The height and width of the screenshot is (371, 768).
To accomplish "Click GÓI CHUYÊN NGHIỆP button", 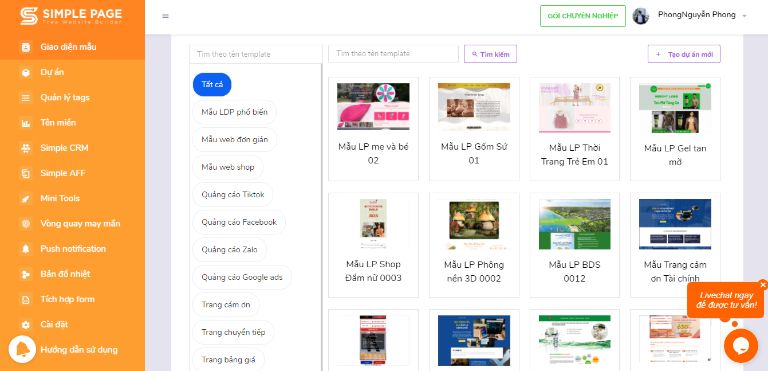I will click(583, 16).
